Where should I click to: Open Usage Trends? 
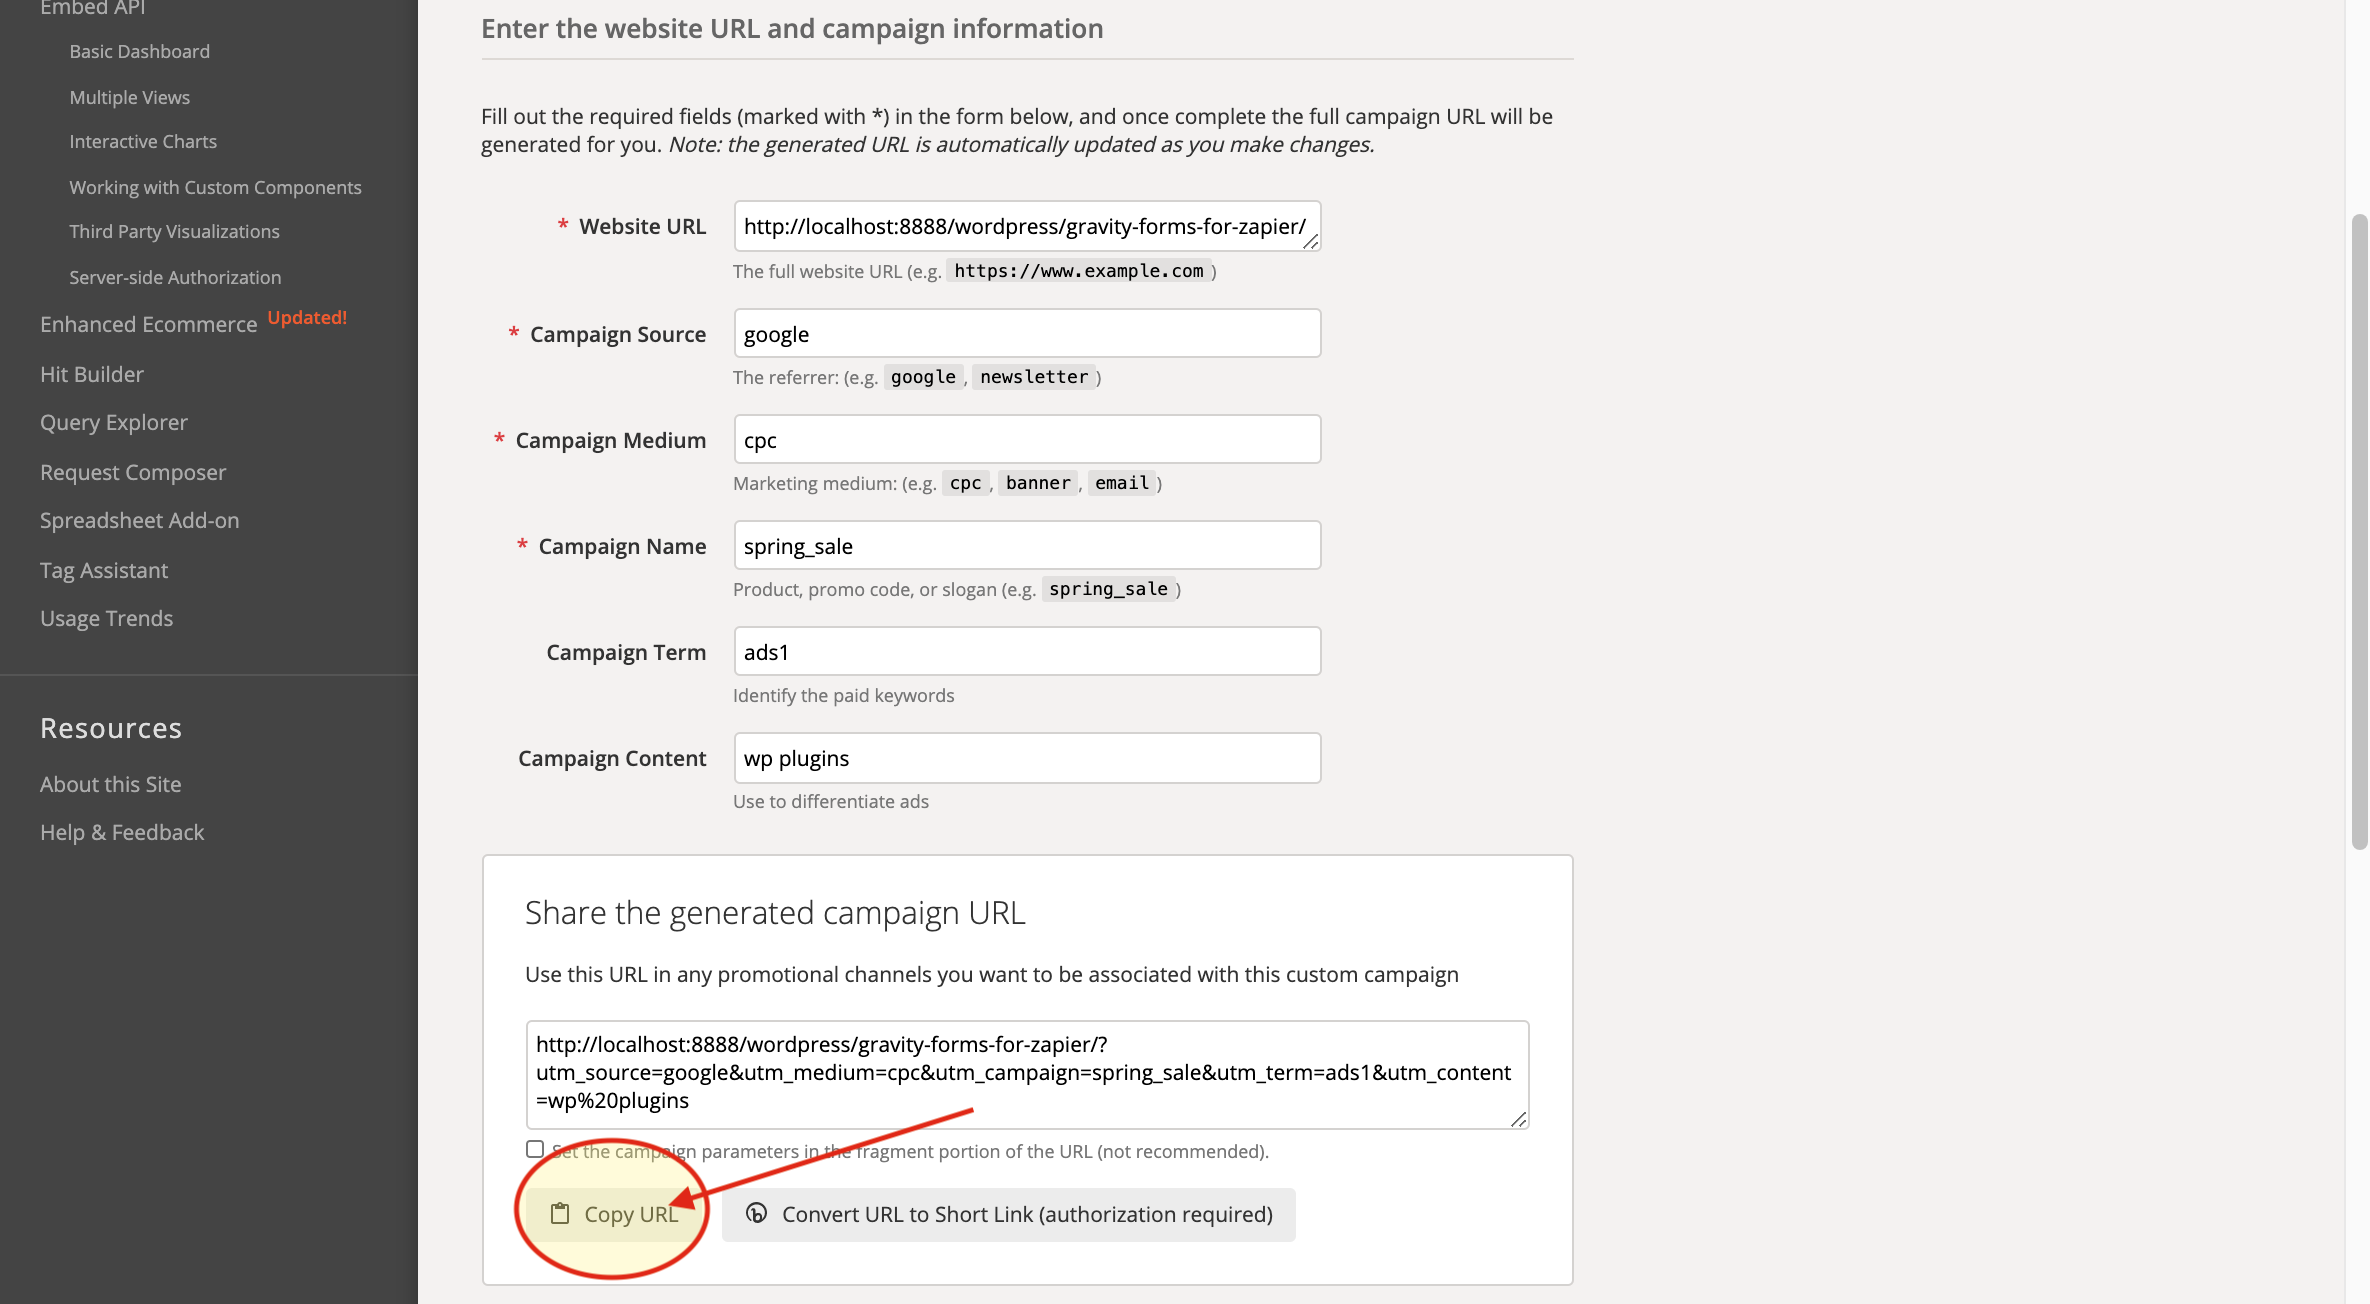click(106, 618)
